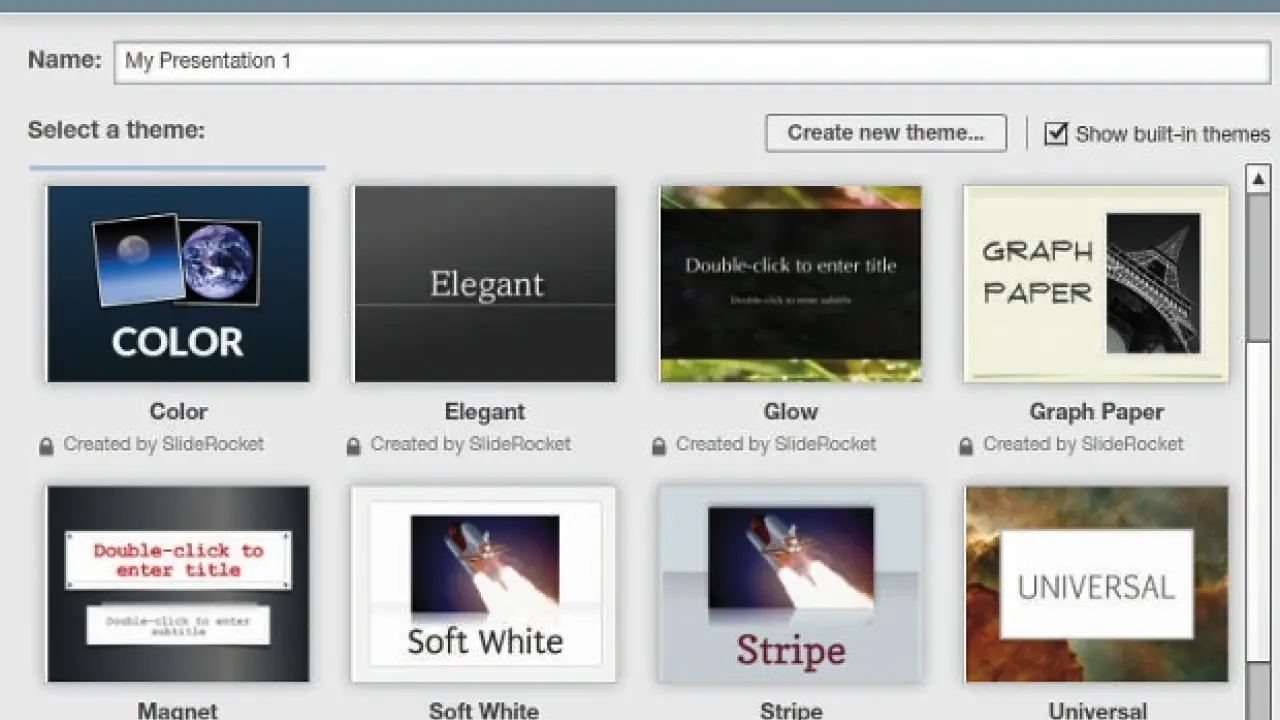This screenshot has height=720, width=1280.
Task: Select the Color theme thumbnail
Action: pos(178,284)
